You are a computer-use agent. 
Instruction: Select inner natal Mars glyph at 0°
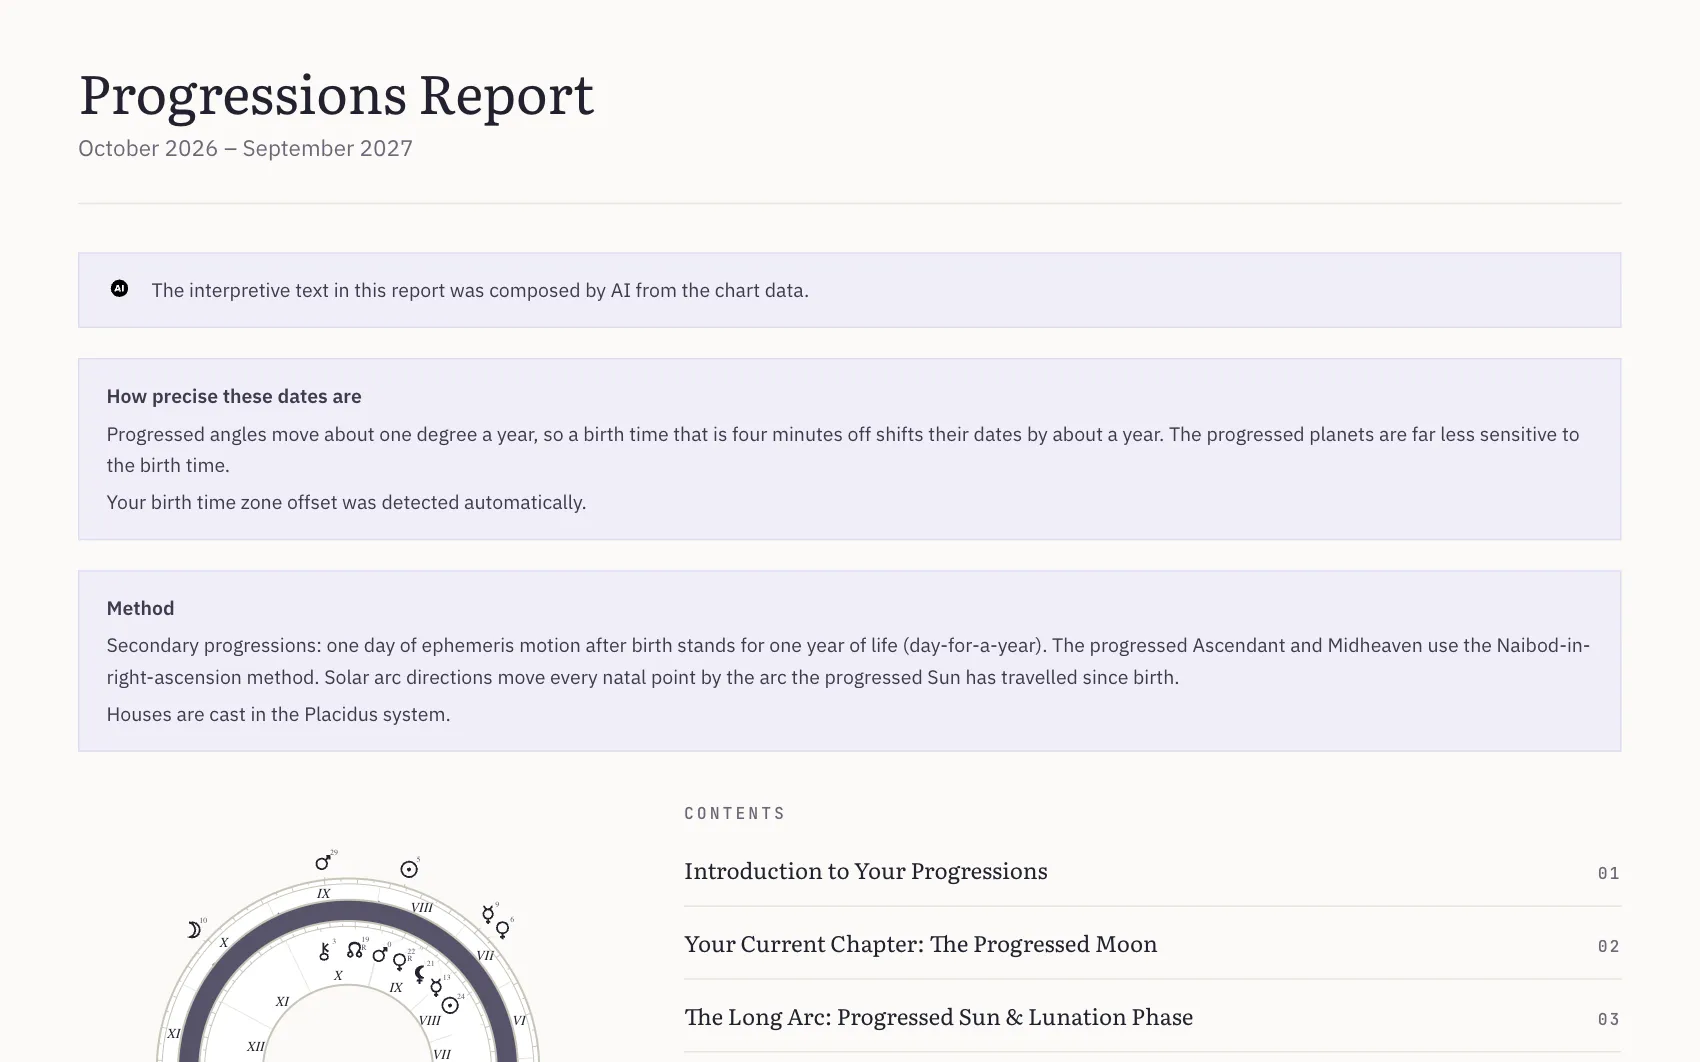tap(380, 955)
